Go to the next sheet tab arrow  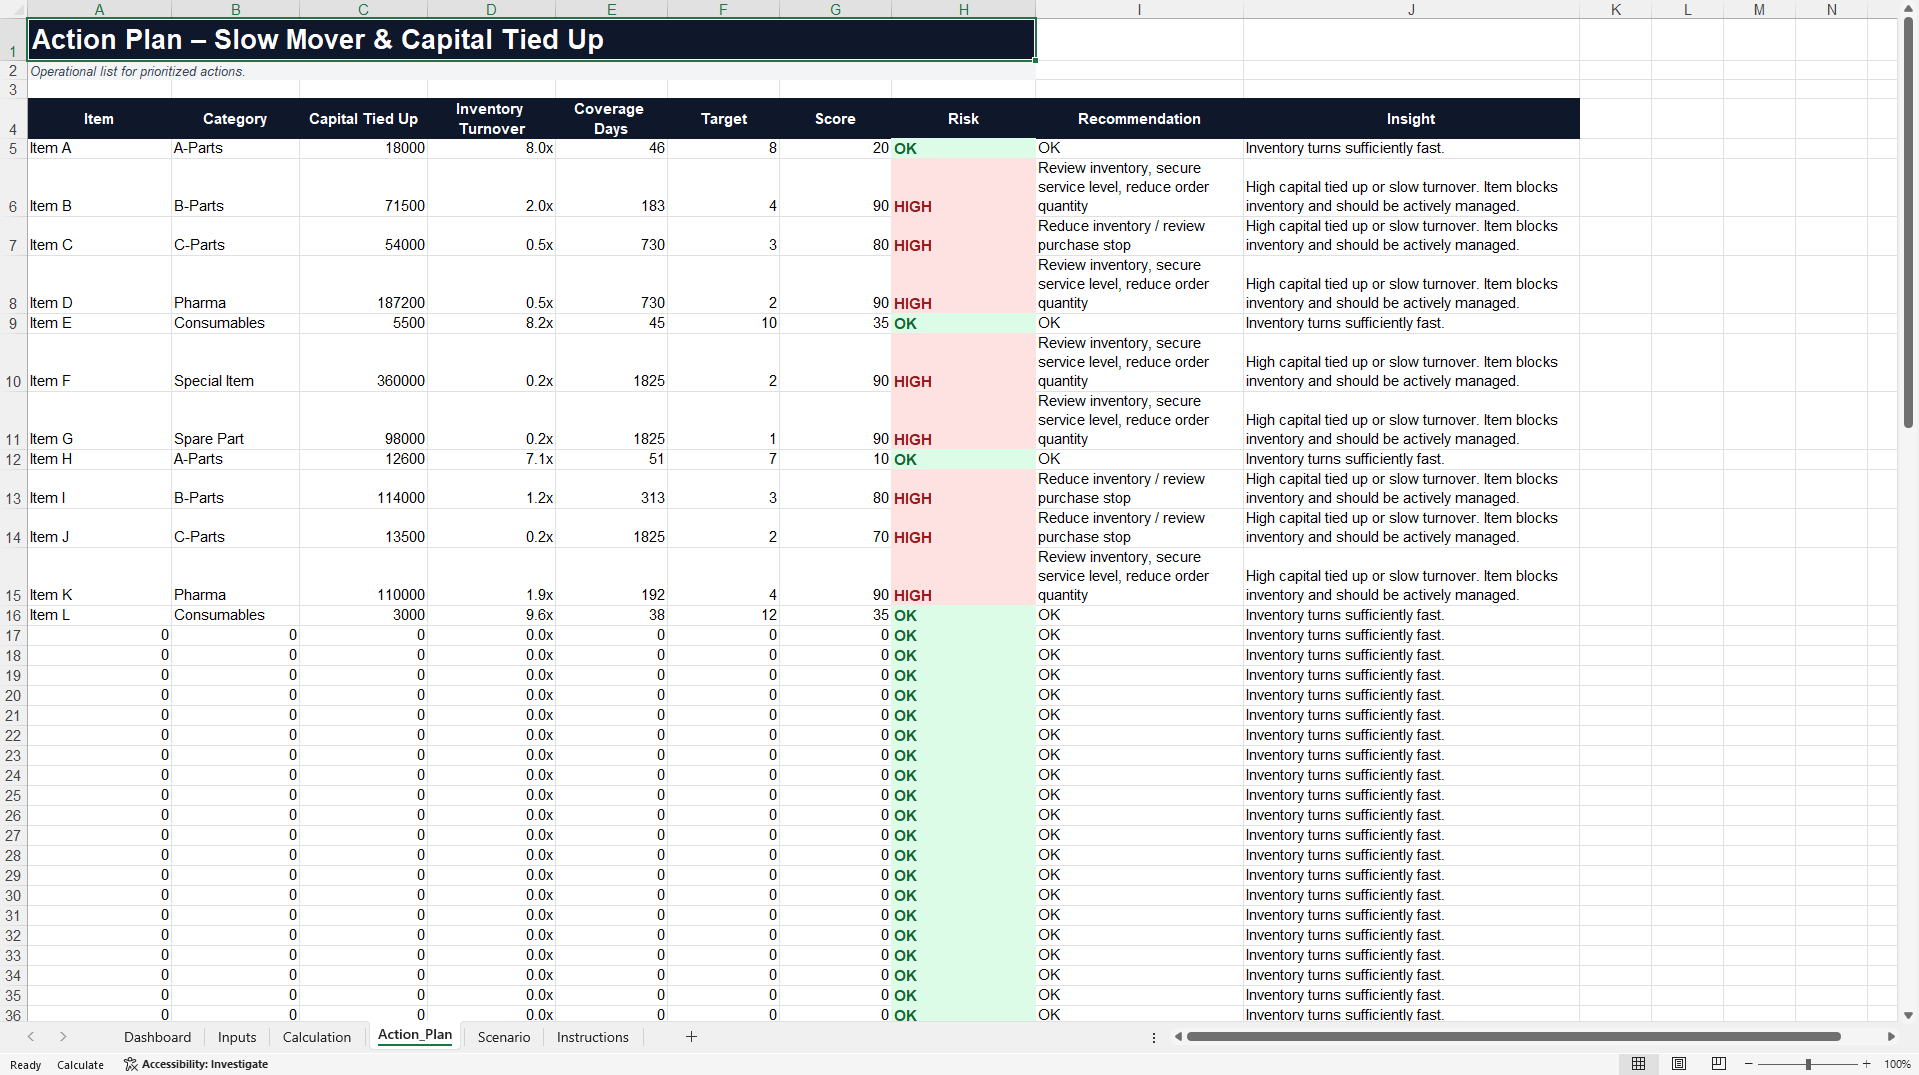63,1037
